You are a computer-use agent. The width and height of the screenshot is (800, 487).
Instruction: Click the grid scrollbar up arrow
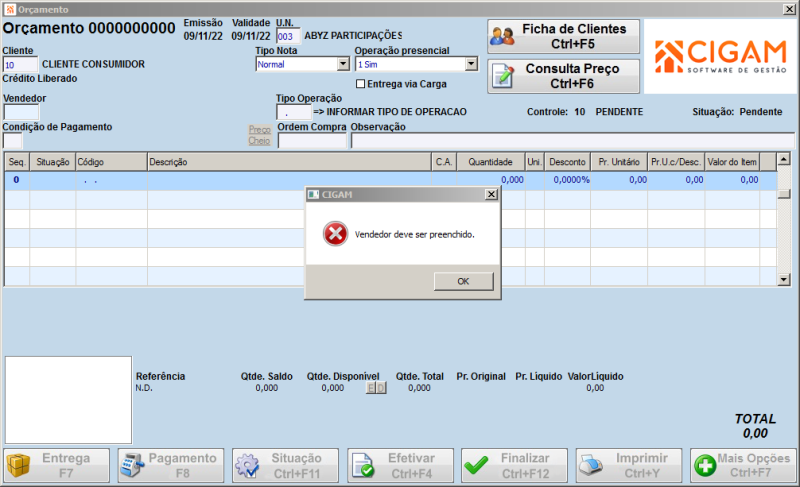(784, 160)
